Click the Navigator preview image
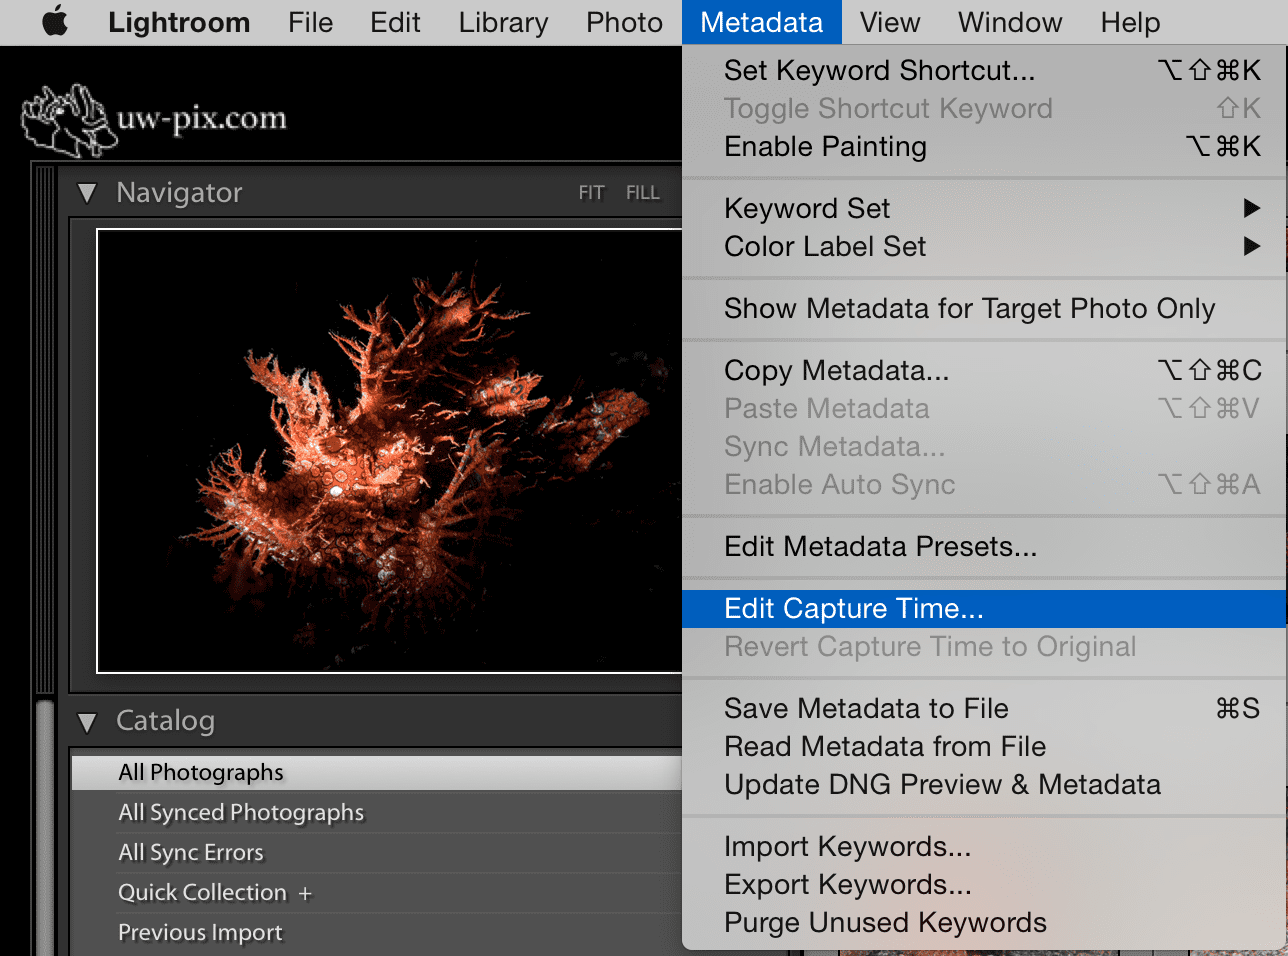 [390, 451]
